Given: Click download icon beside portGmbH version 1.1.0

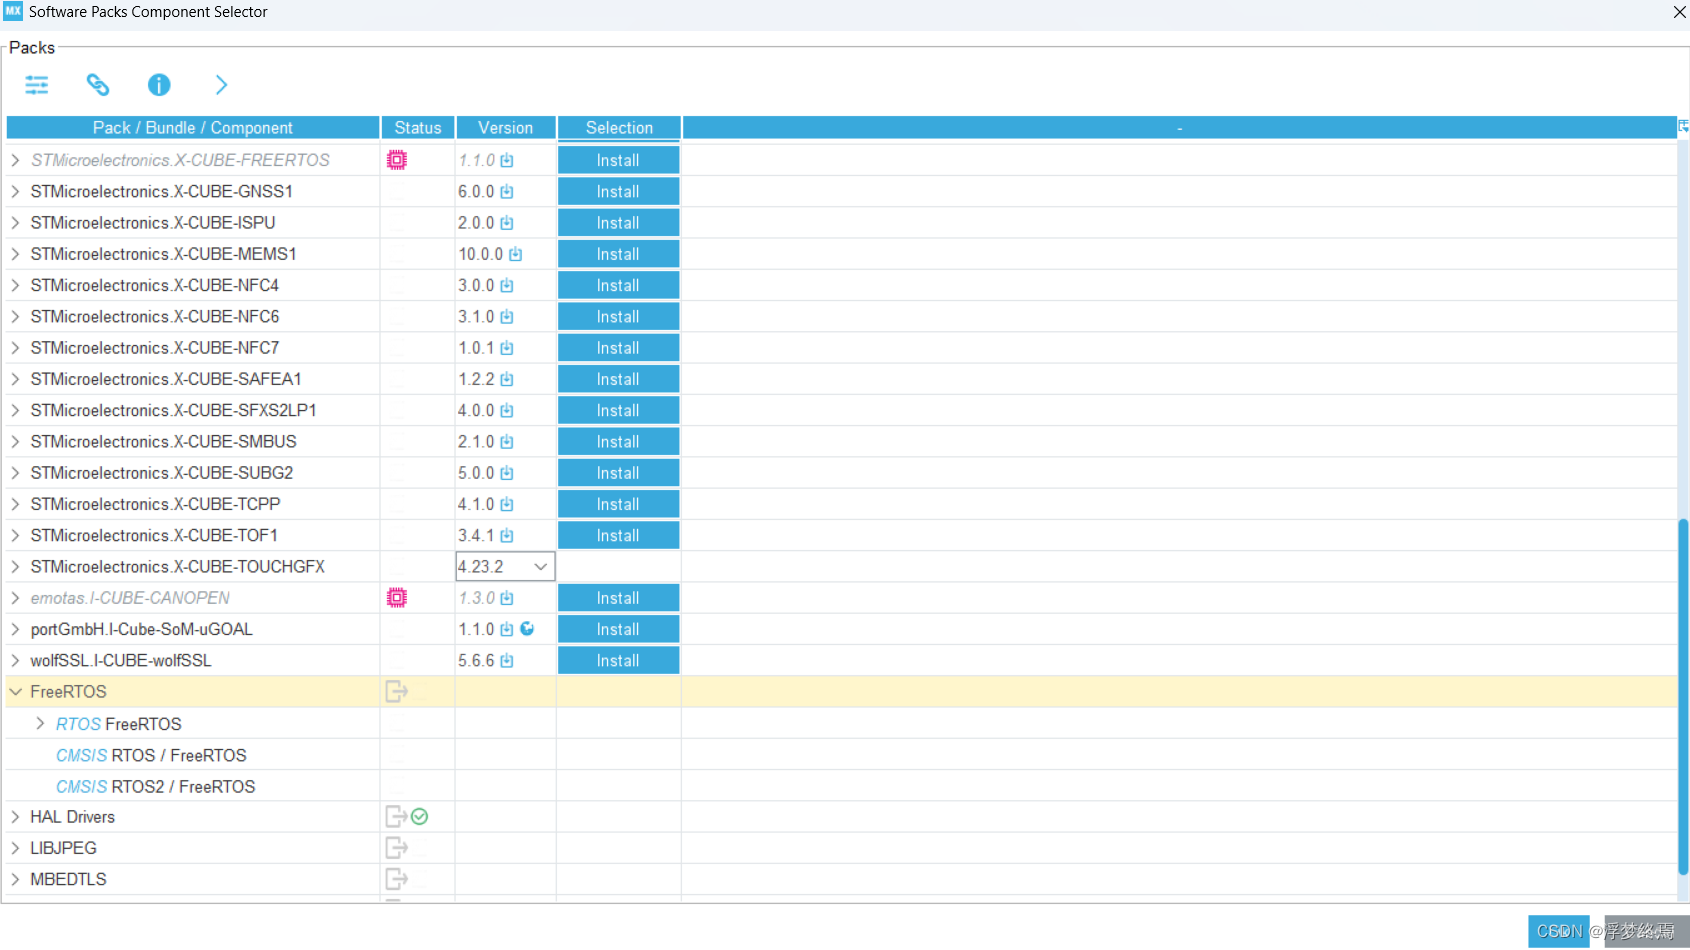Looking at the screenshot, I should (507, 629).
